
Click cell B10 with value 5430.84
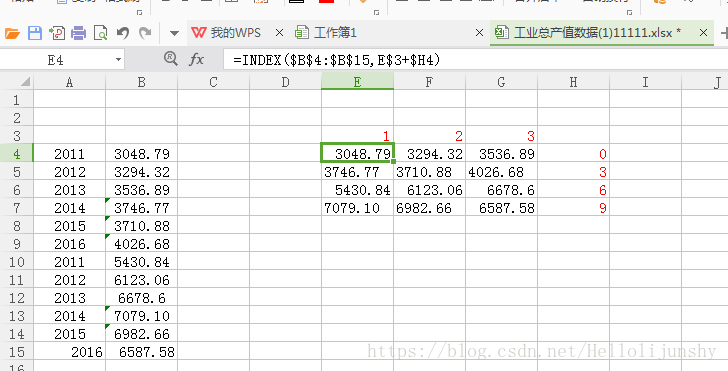(142, 262)
